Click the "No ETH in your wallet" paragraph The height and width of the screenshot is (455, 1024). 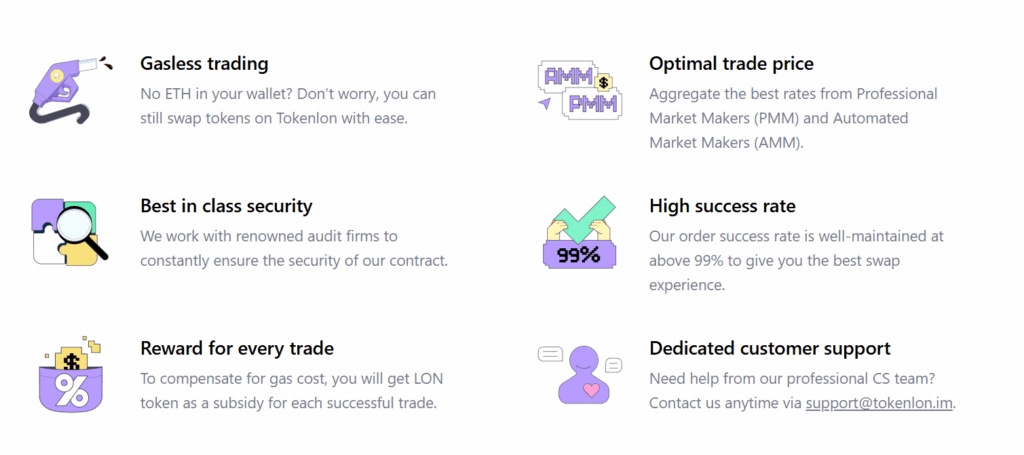(288, 105)
